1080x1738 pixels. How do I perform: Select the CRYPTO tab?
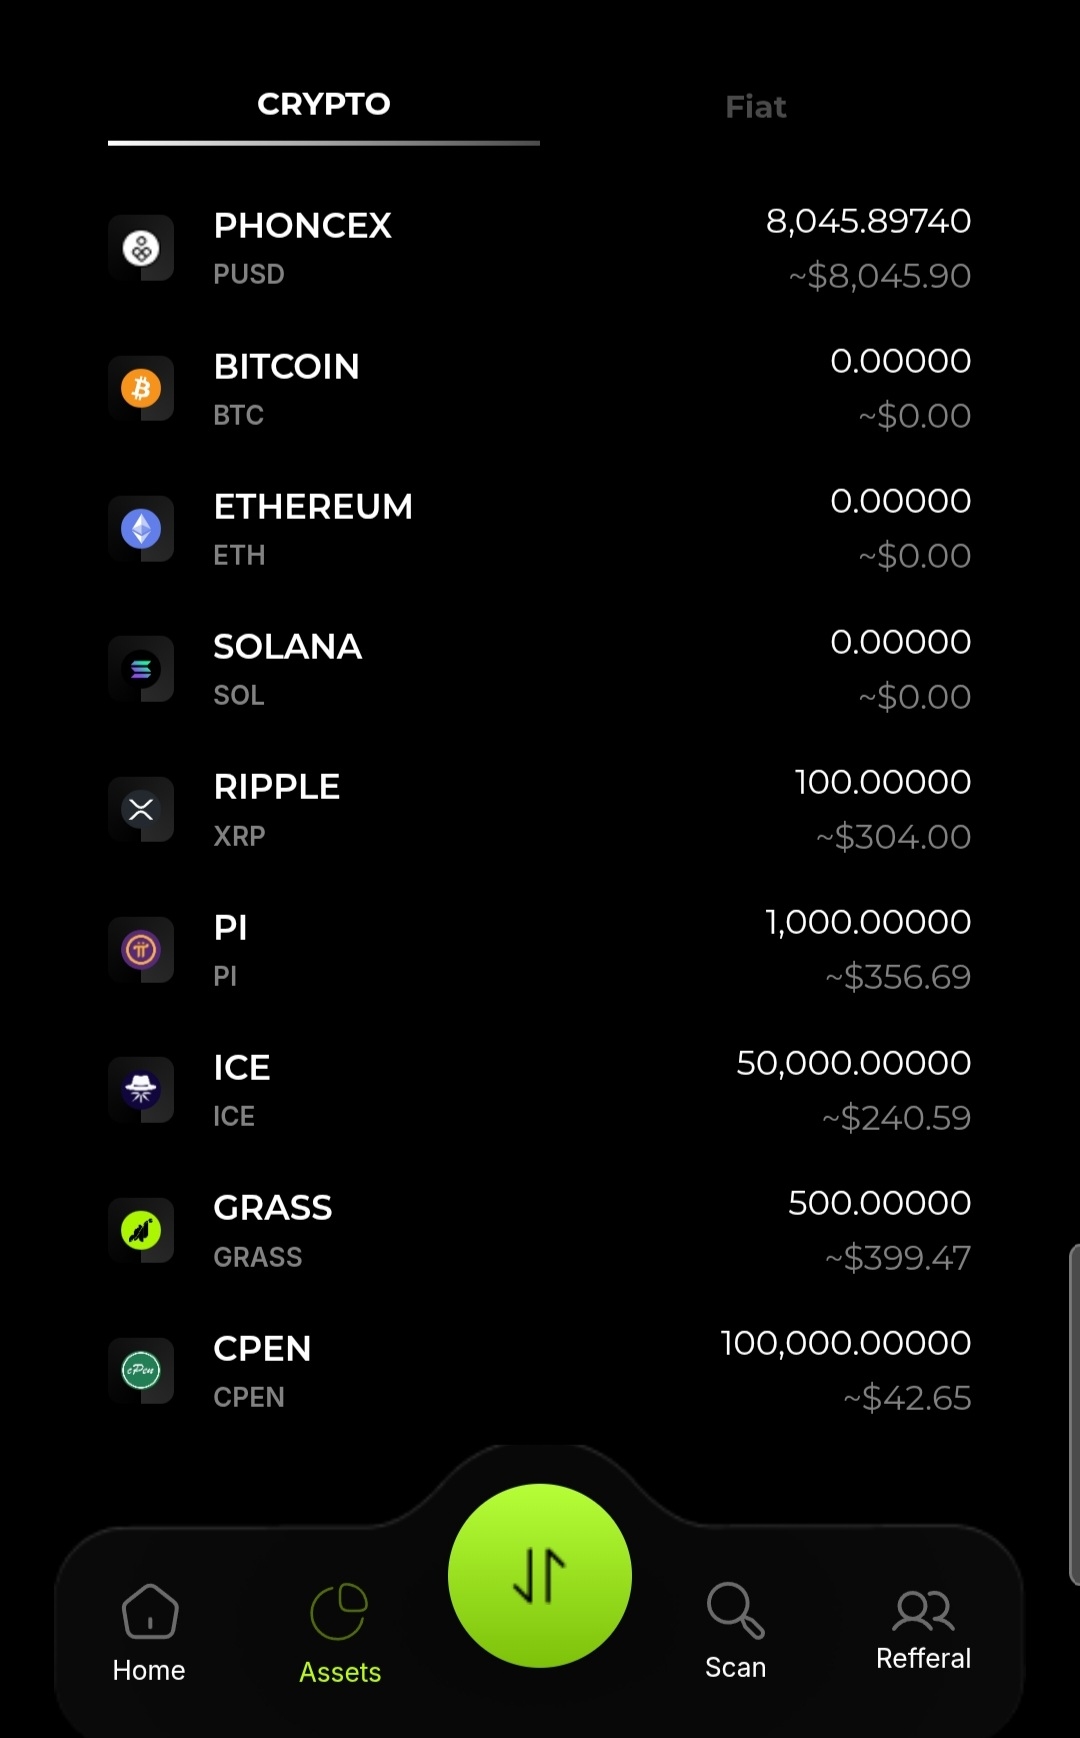(x=323, y=104)
